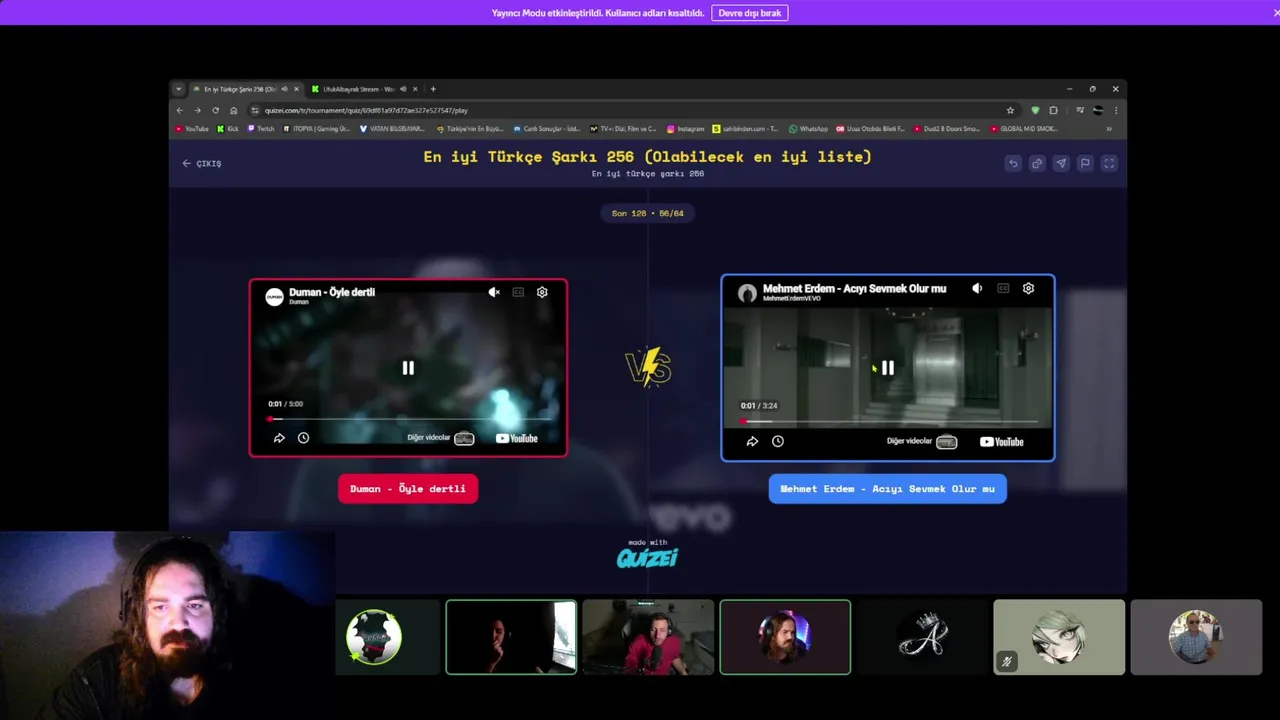The image size is (1280, 720).
Task: Open the Kick bookmark
Action: [228, 129]
